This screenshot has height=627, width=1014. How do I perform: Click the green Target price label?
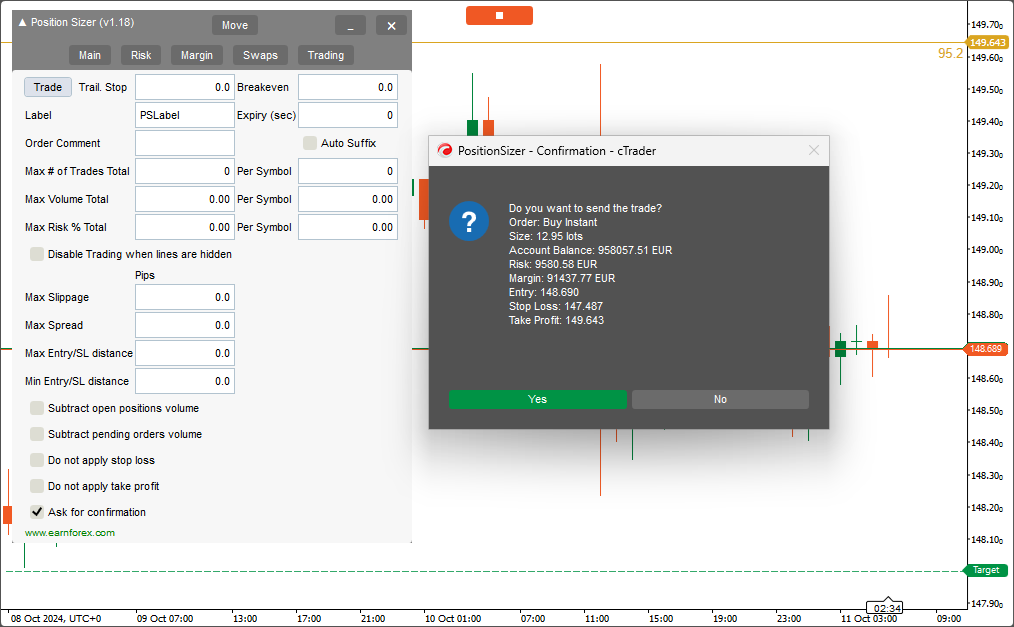(986, 570)
